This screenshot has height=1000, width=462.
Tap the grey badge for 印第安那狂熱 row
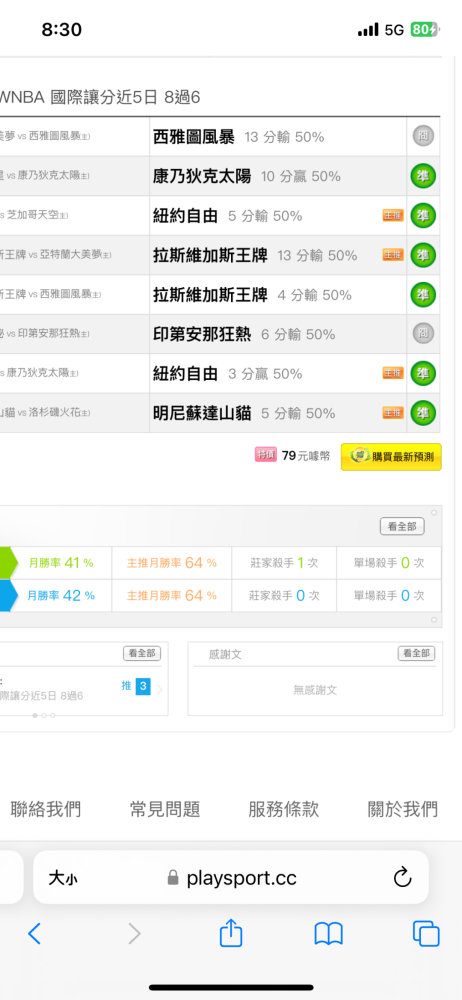click(x=422, y=334)
